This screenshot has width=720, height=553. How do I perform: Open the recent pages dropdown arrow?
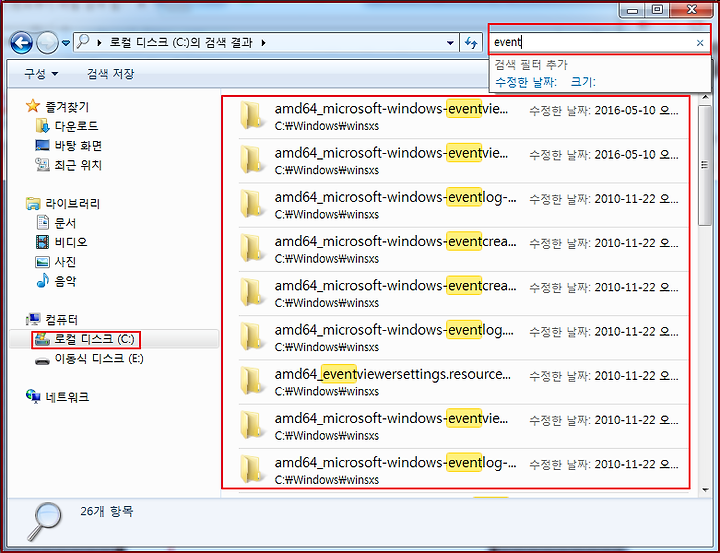[66, 43]
